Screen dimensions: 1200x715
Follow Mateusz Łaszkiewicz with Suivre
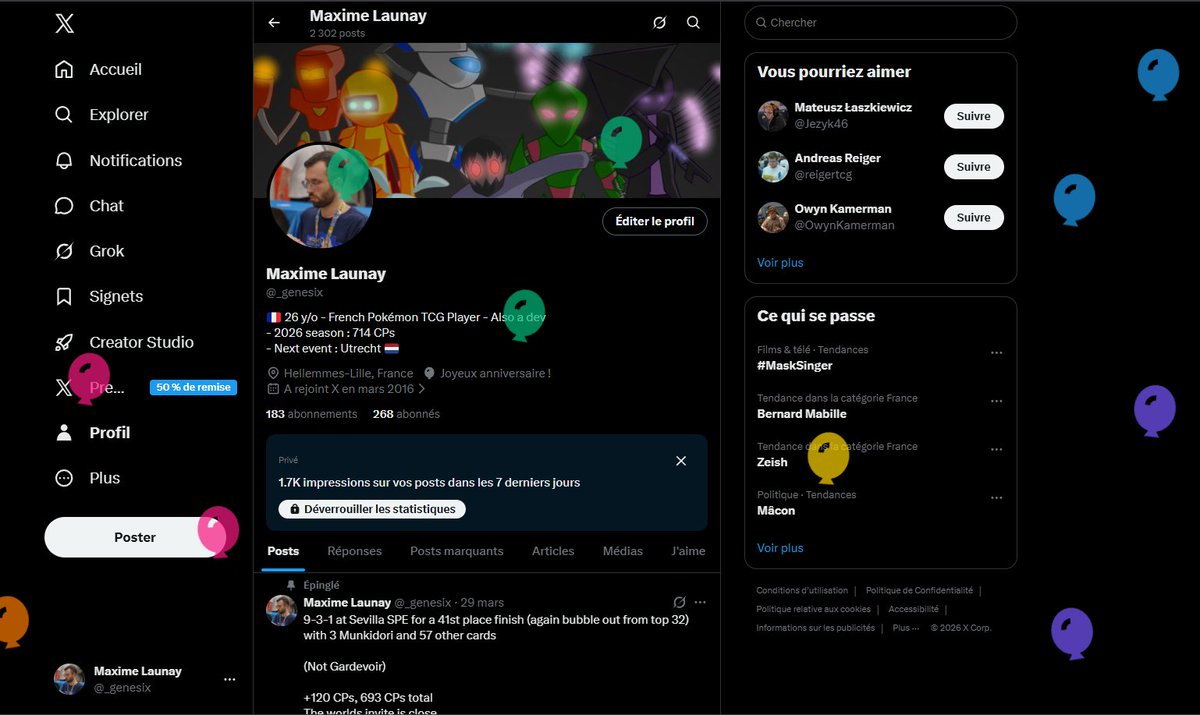coord(973,116)
